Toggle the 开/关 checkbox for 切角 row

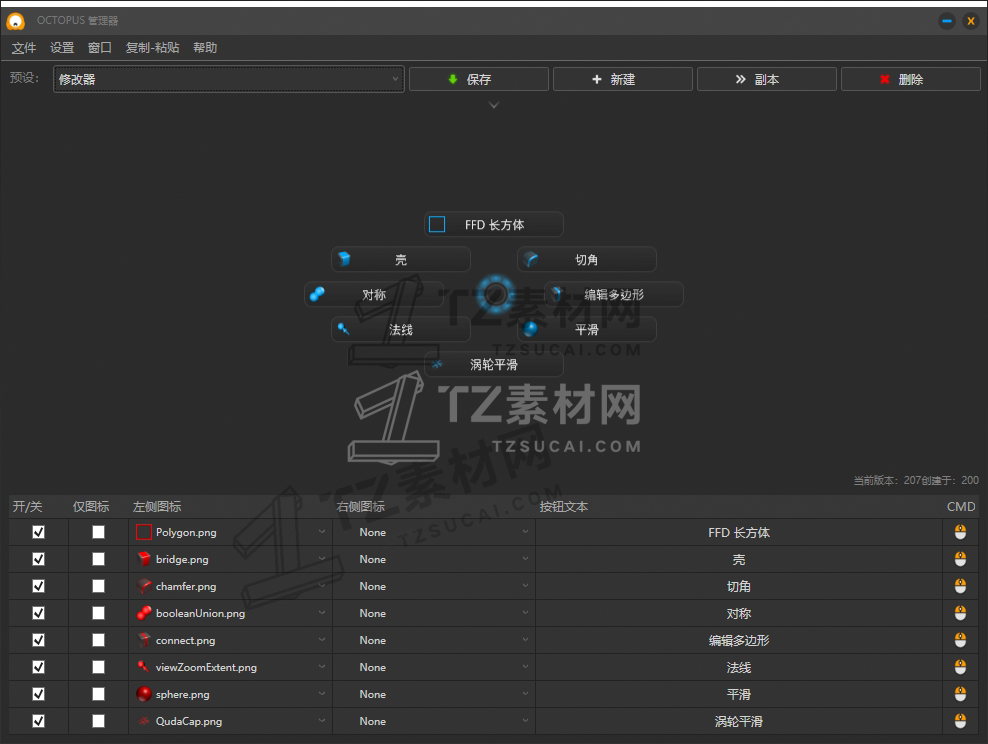click(x=38, y=587)
